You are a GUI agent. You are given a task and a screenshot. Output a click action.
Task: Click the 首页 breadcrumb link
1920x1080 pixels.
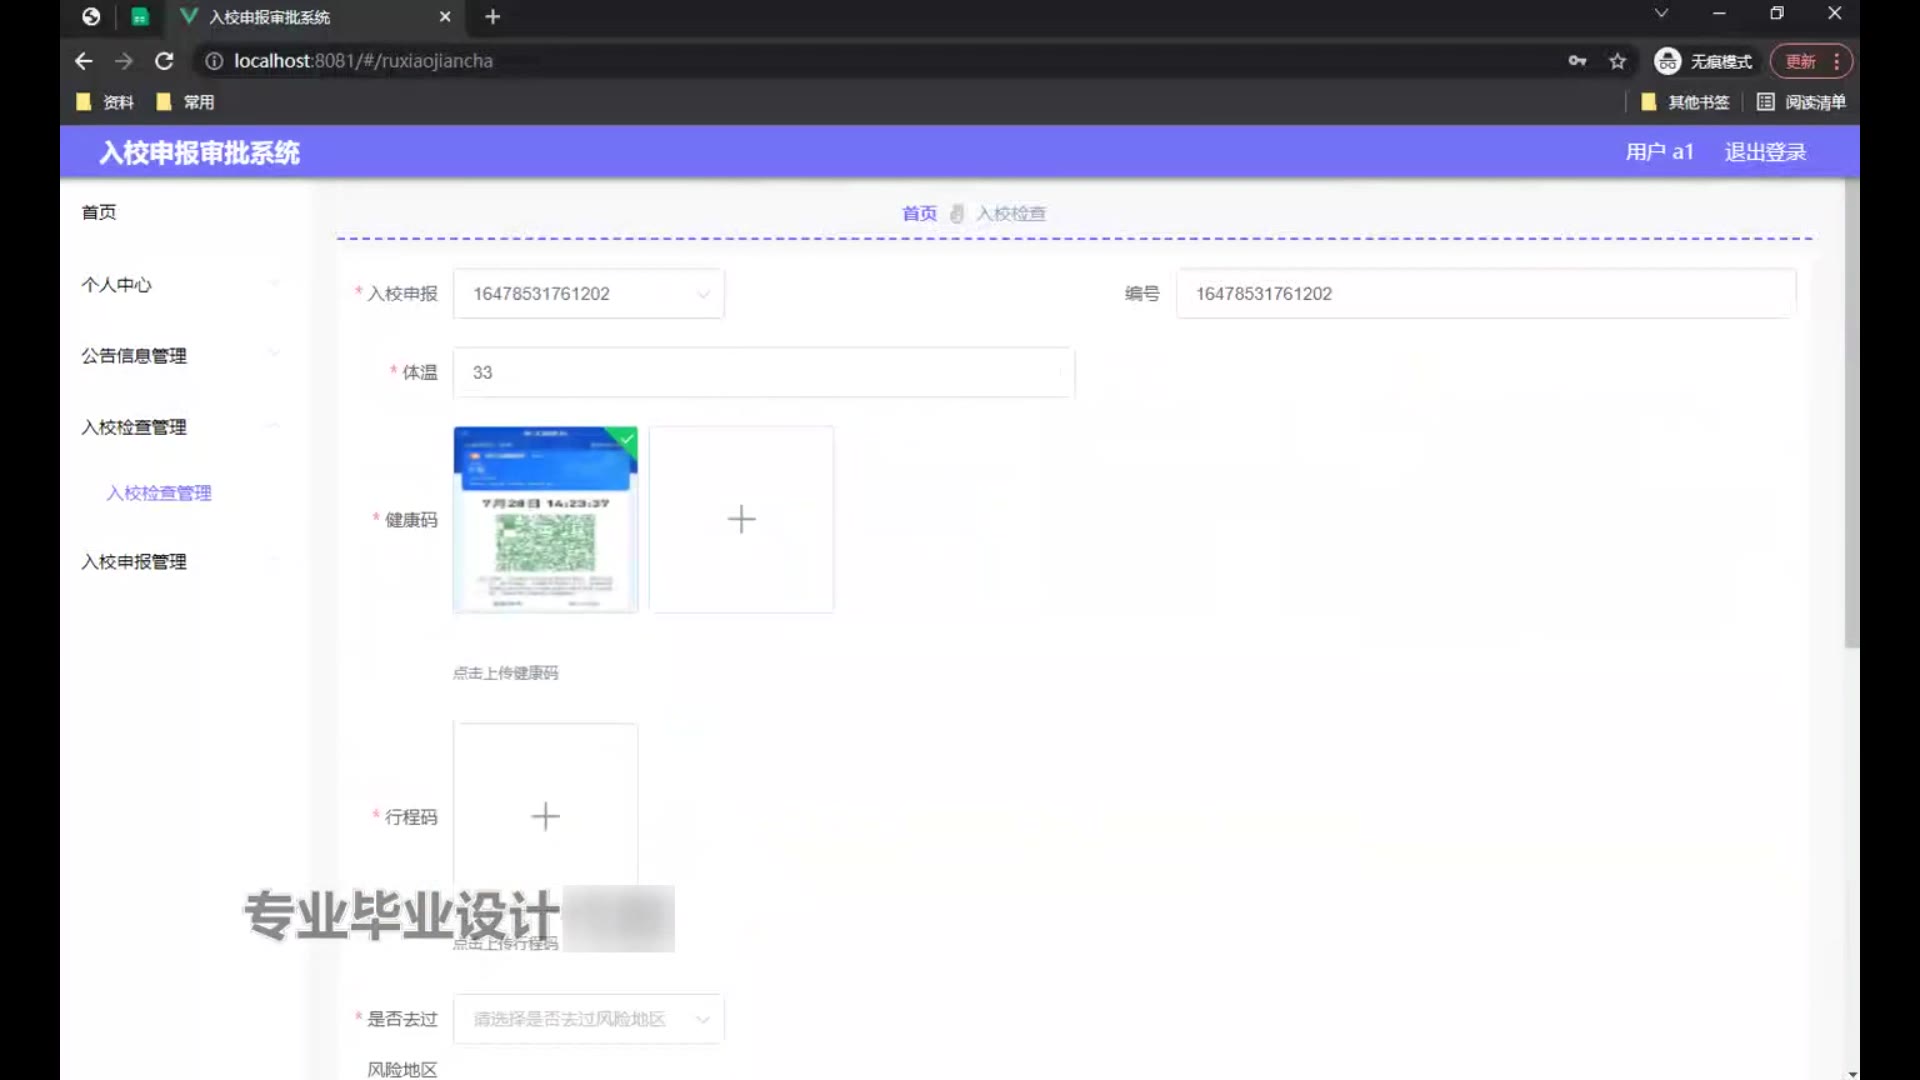coord(919,213)
